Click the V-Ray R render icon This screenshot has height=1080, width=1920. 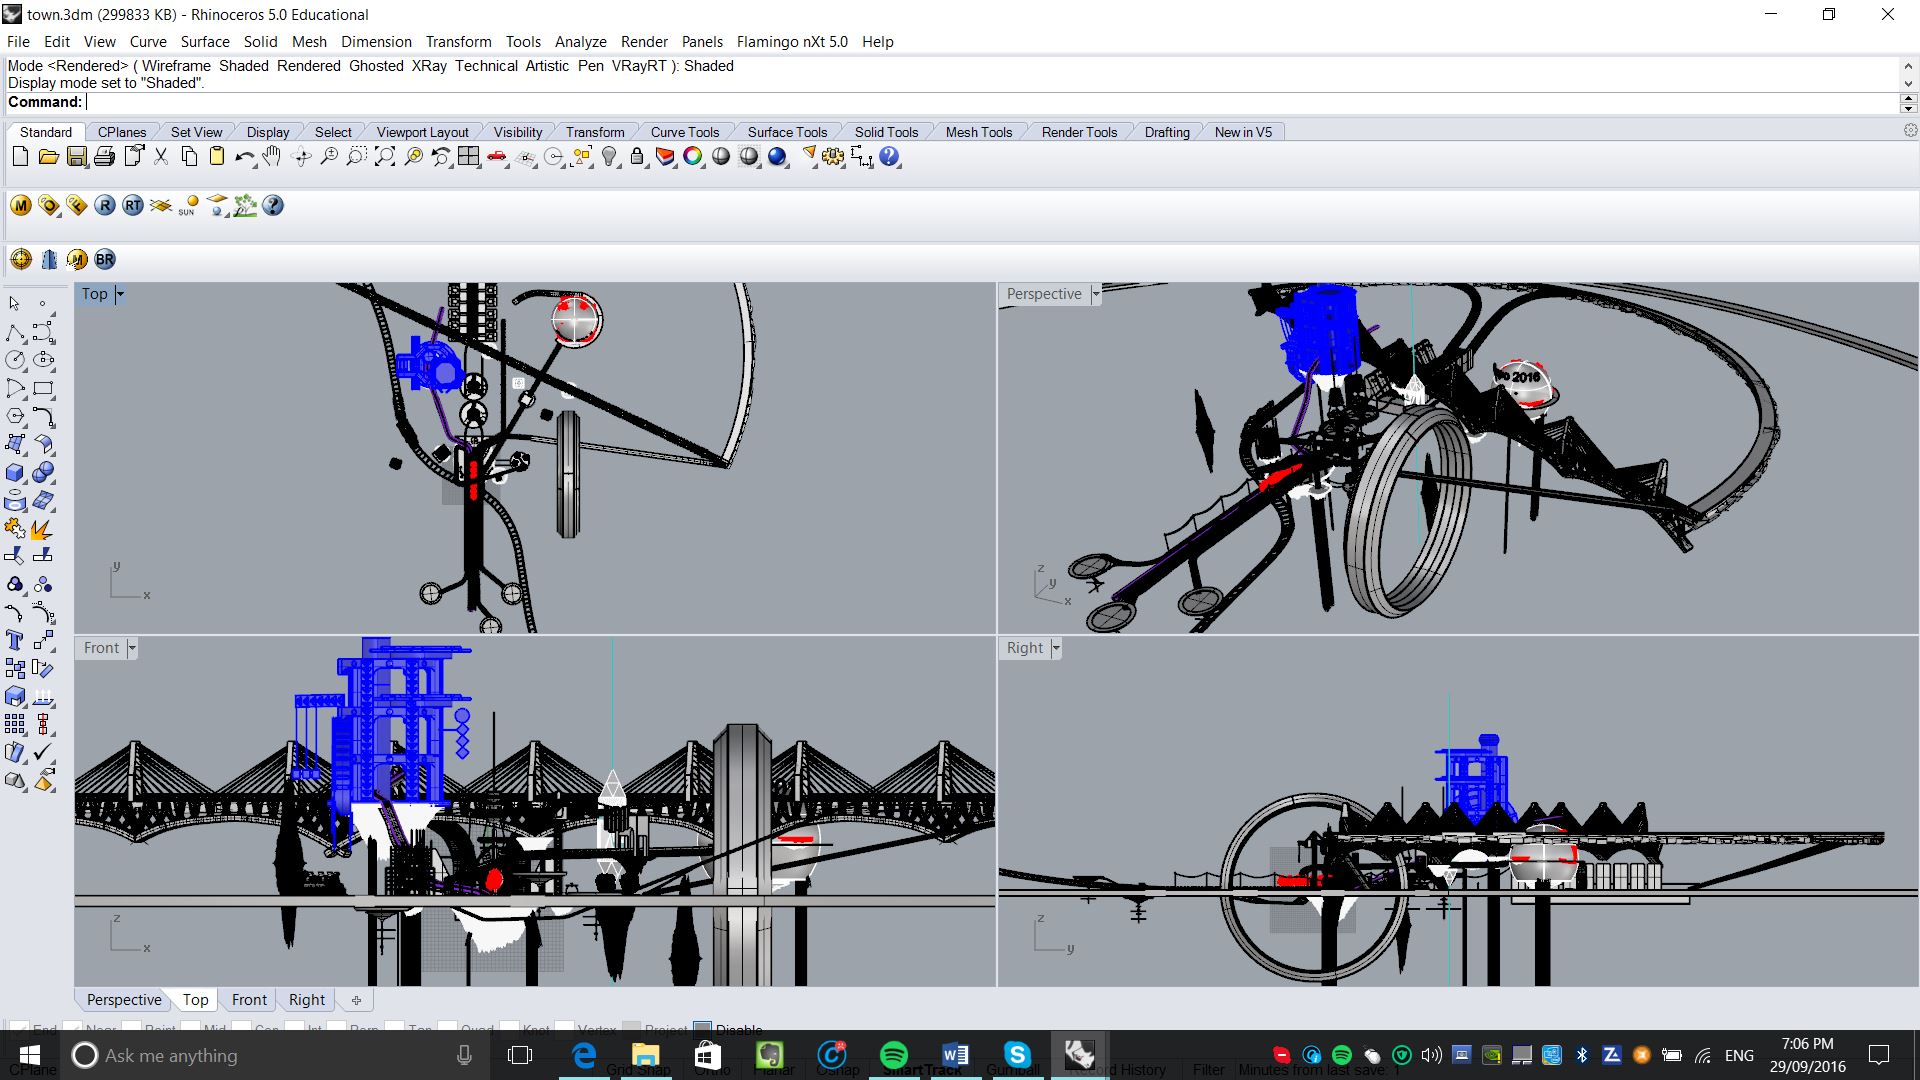105,206
